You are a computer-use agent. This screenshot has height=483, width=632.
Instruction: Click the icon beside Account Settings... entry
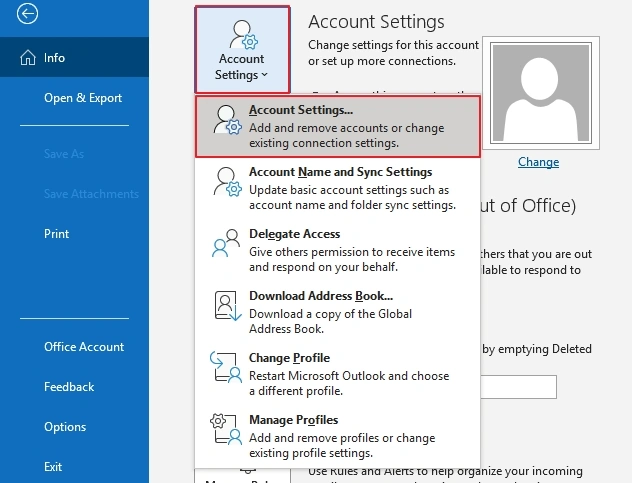point(228,119)
